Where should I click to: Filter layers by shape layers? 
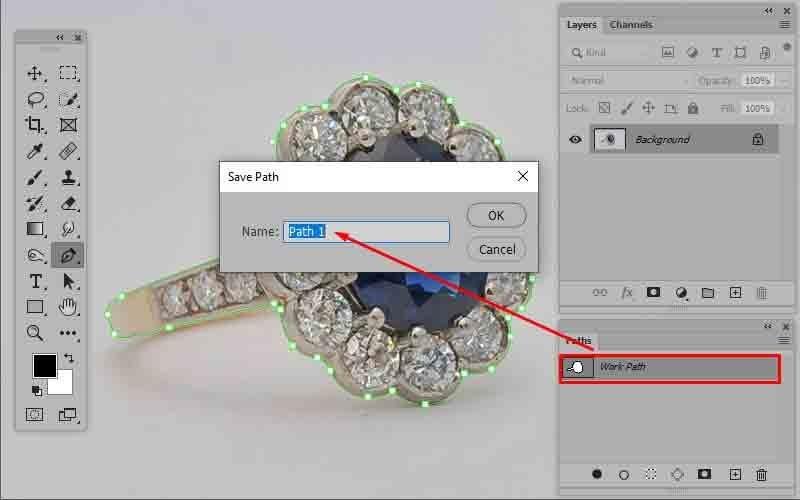pos(740,53)
